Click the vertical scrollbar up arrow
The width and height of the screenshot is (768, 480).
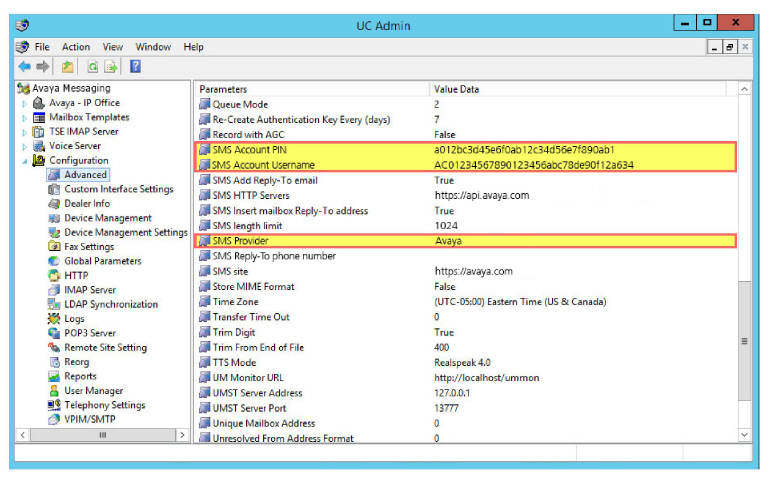tap(744, 89)
